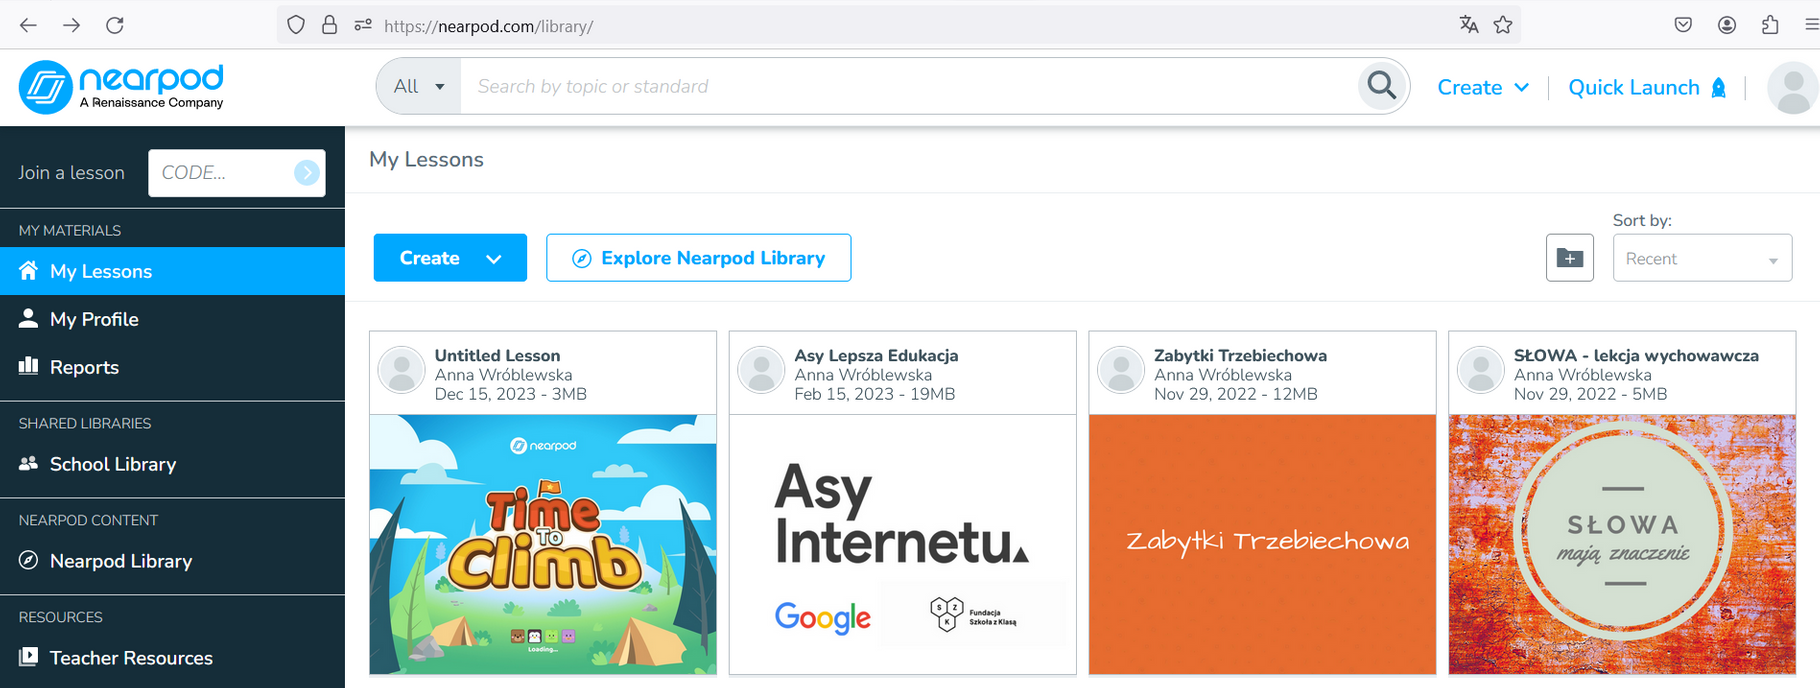This screenshot has height=688, width=1820.
Task: Open the header Create menu
Action: pos(1482,87)
